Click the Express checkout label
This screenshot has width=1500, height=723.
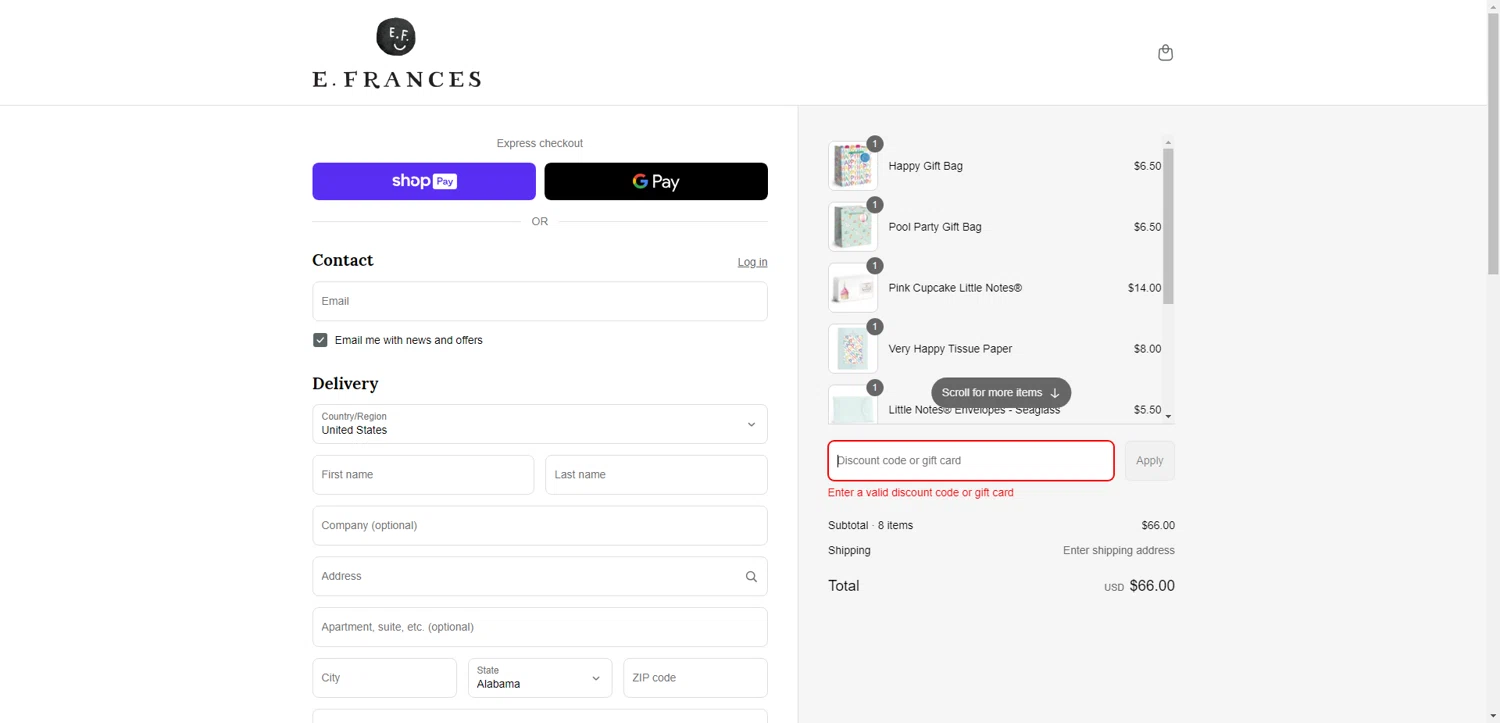(540, 144)
